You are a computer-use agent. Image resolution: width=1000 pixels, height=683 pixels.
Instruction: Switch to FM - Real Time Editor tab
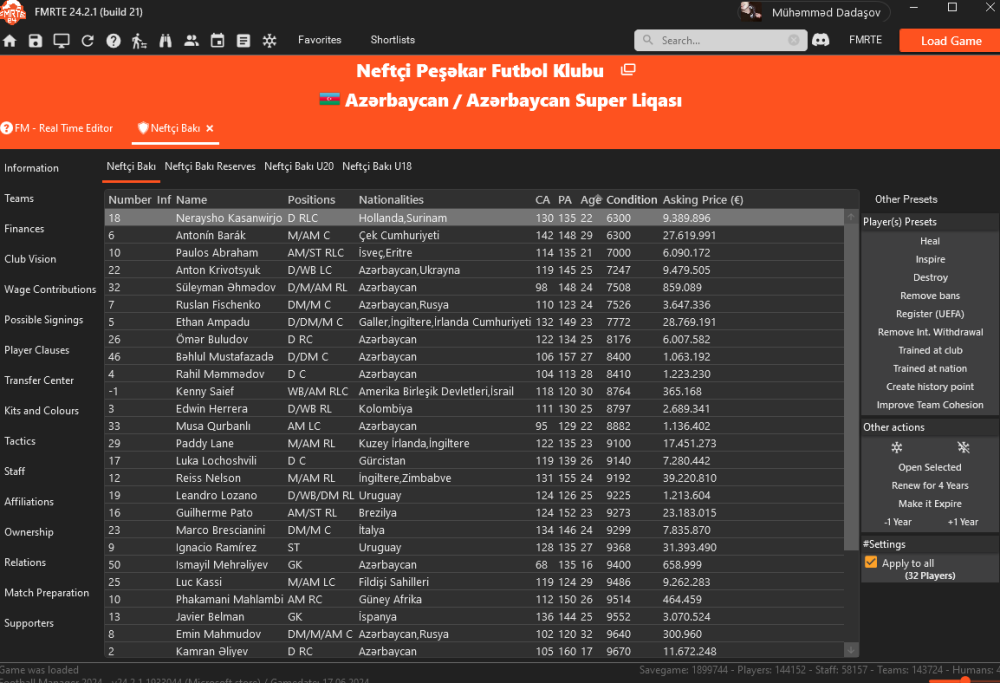(57, 128)
